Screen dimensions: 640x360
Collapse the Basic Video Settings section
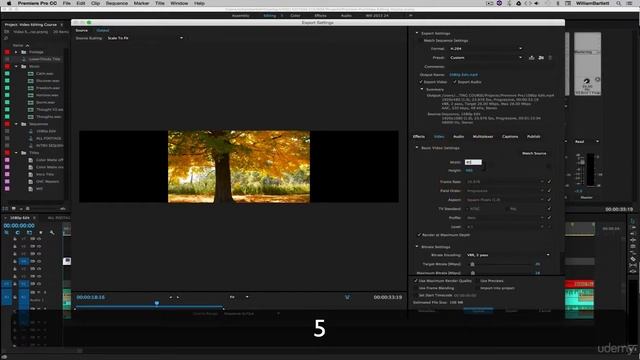pyautogui.click(x=417, y=148)
